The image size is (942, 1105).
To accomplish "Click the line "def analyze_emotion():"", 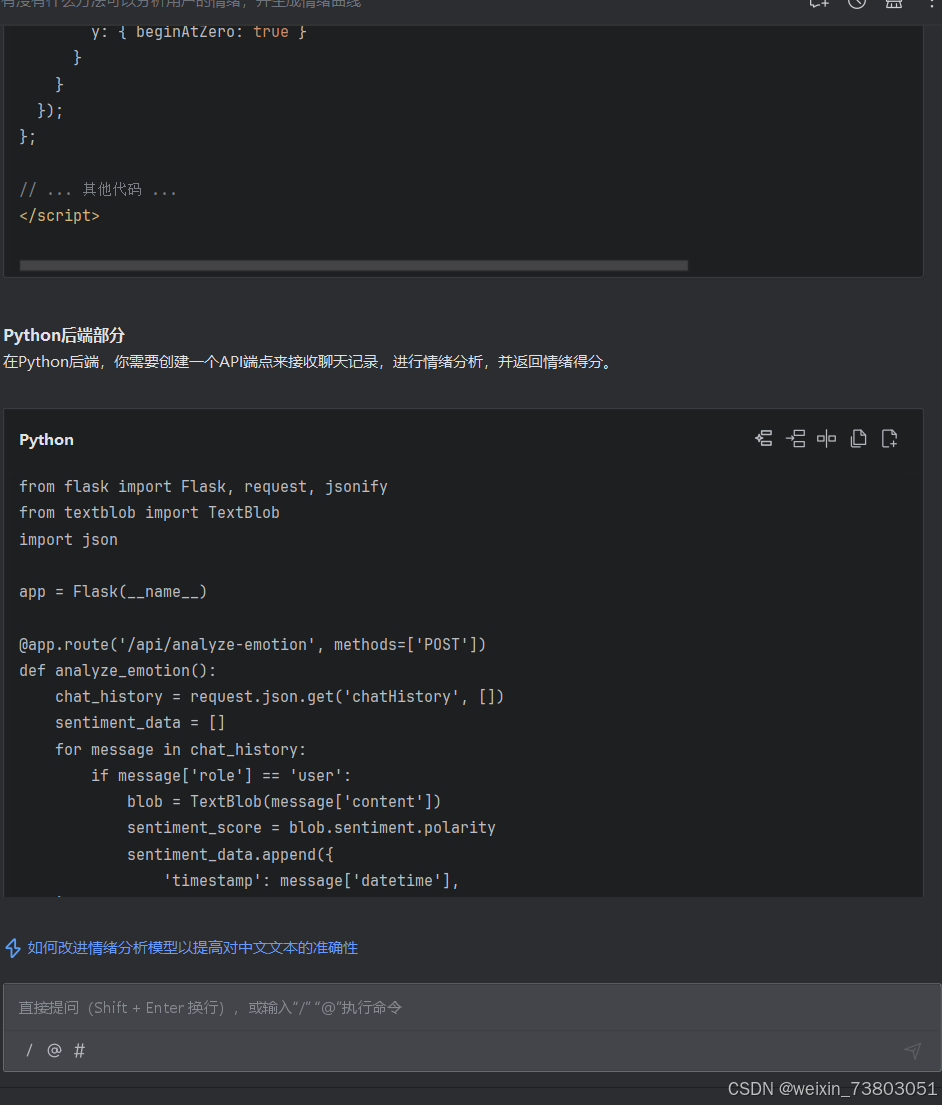I will (118, 671).
